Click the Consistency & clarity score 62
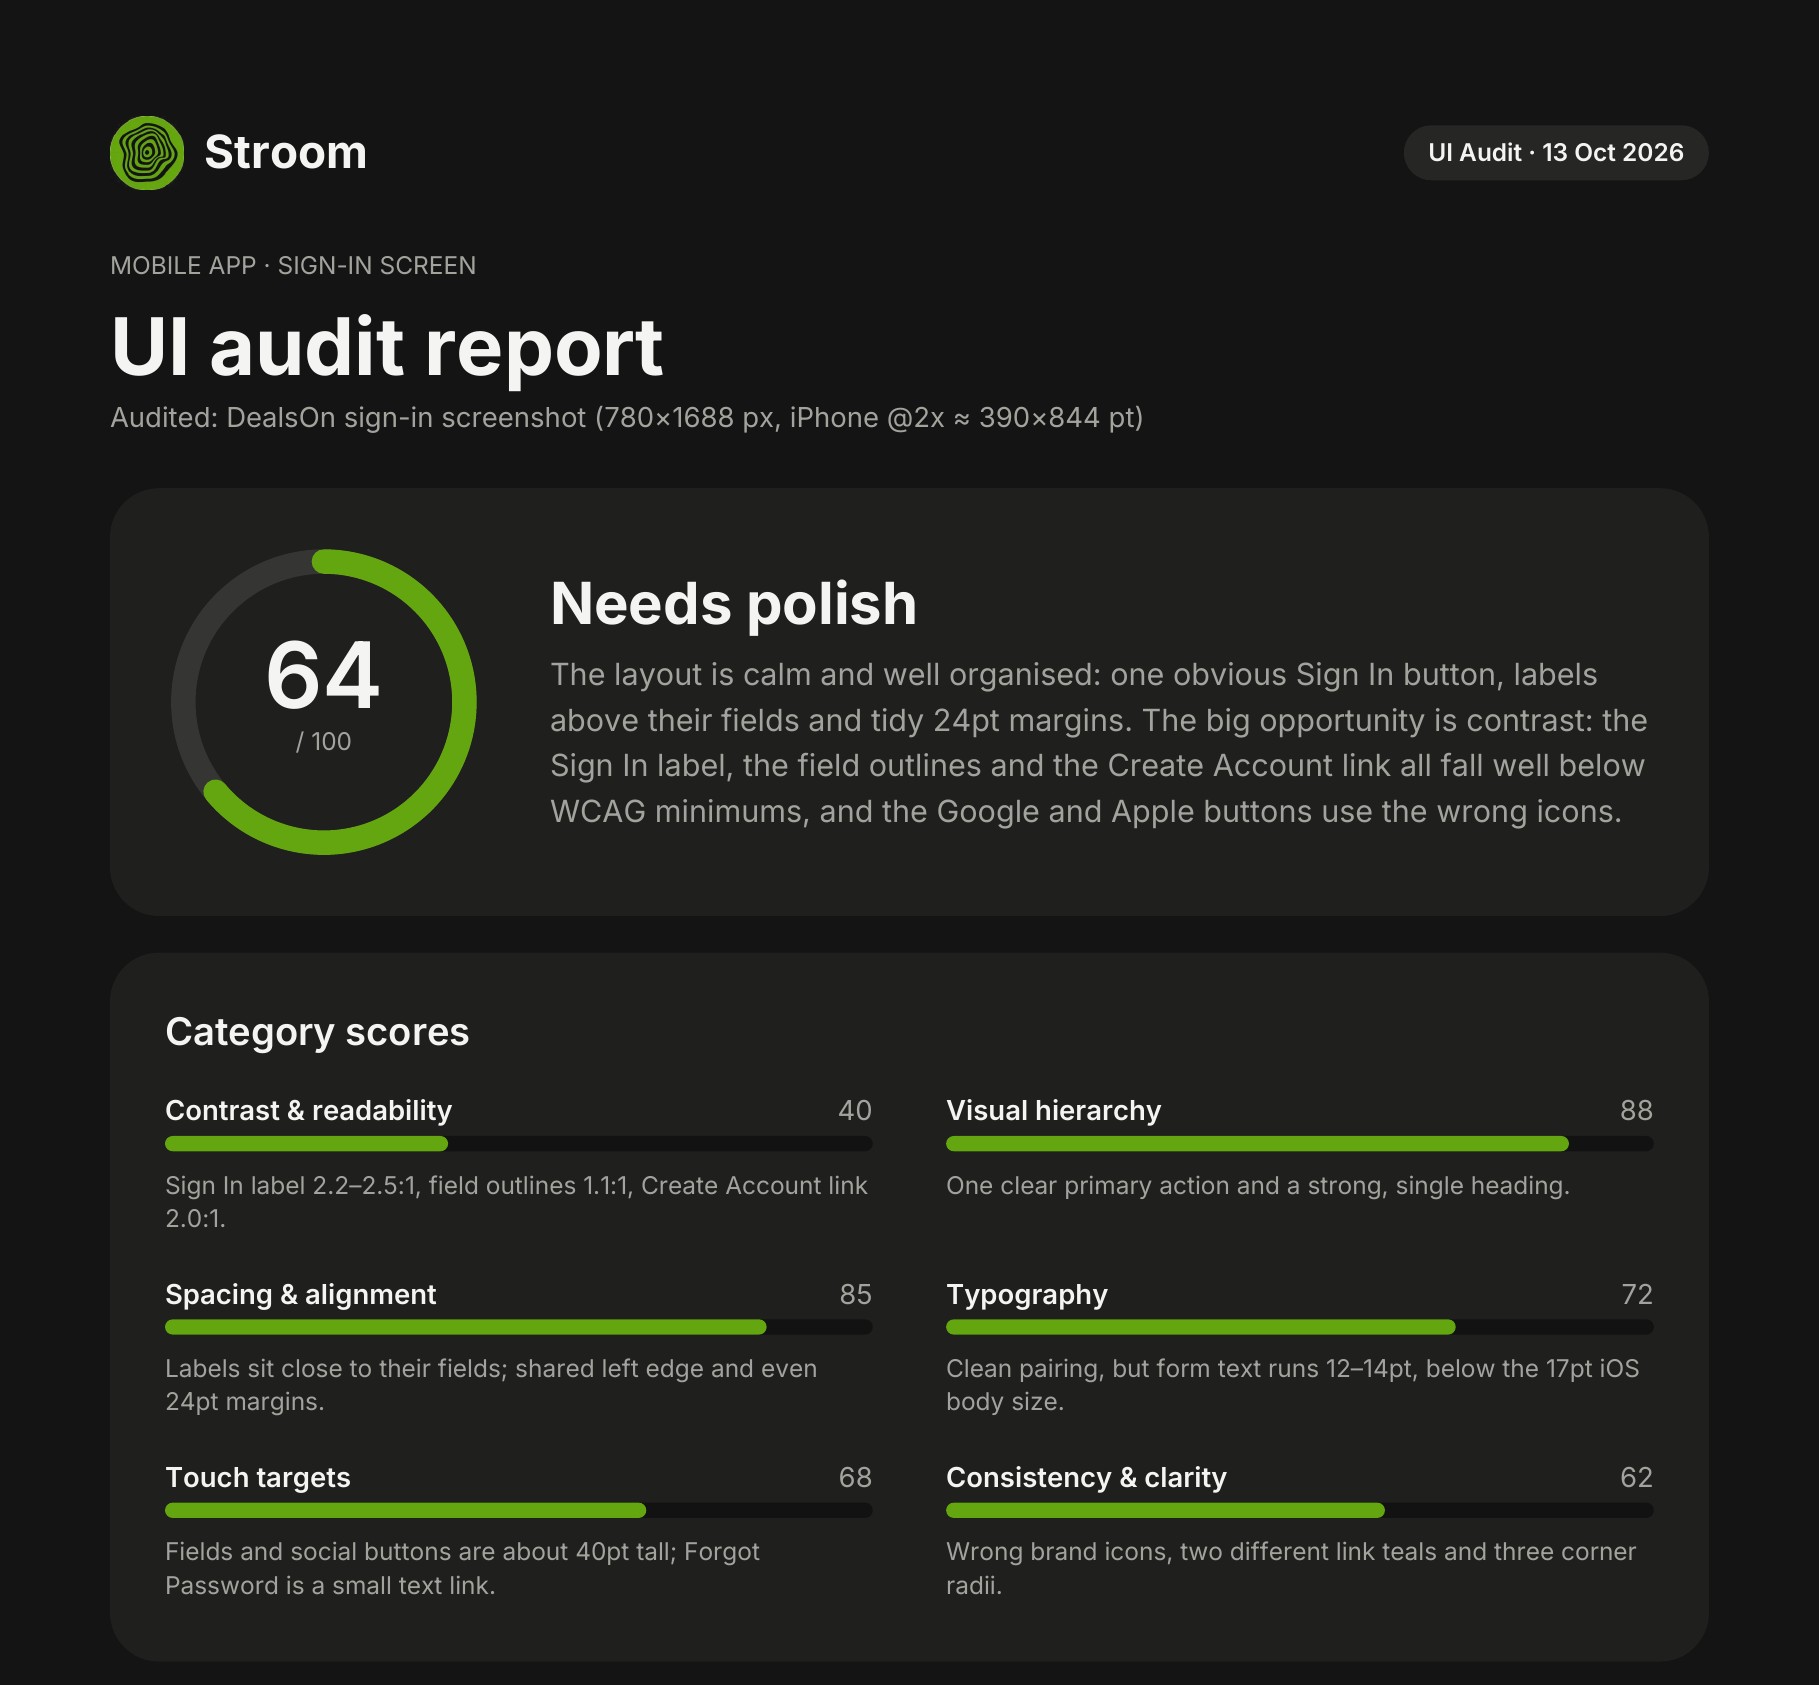 (1636, 1478)
